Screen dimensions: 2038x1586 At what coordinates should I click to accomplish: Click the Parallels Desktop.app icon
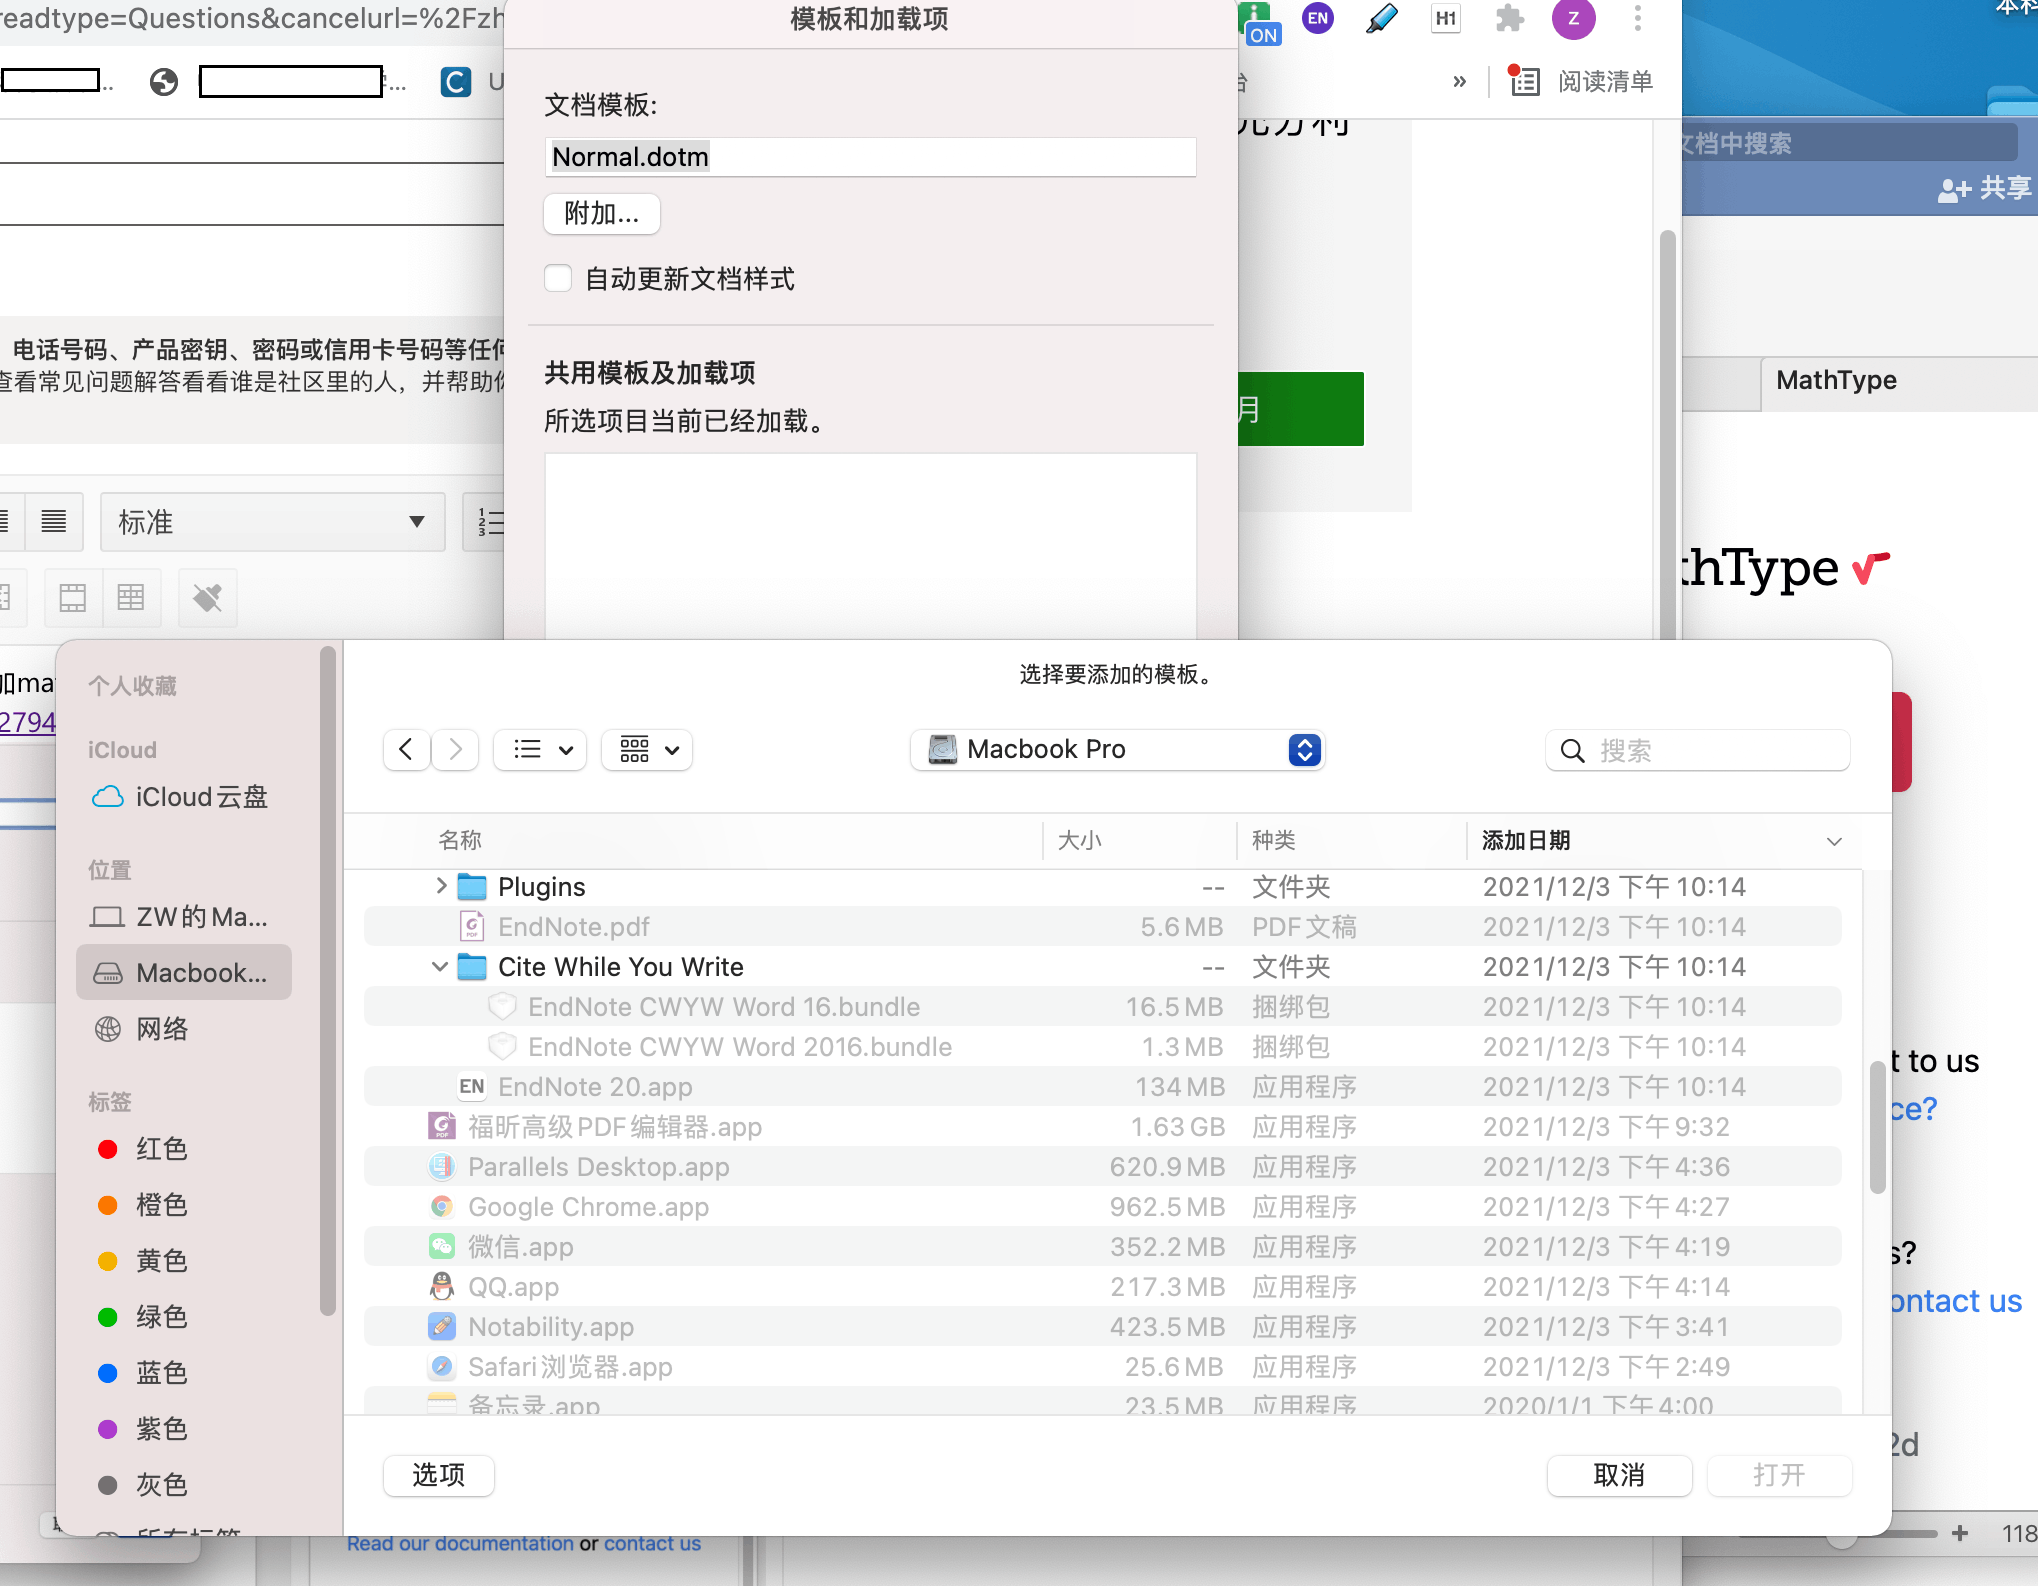pos(442,1167)
